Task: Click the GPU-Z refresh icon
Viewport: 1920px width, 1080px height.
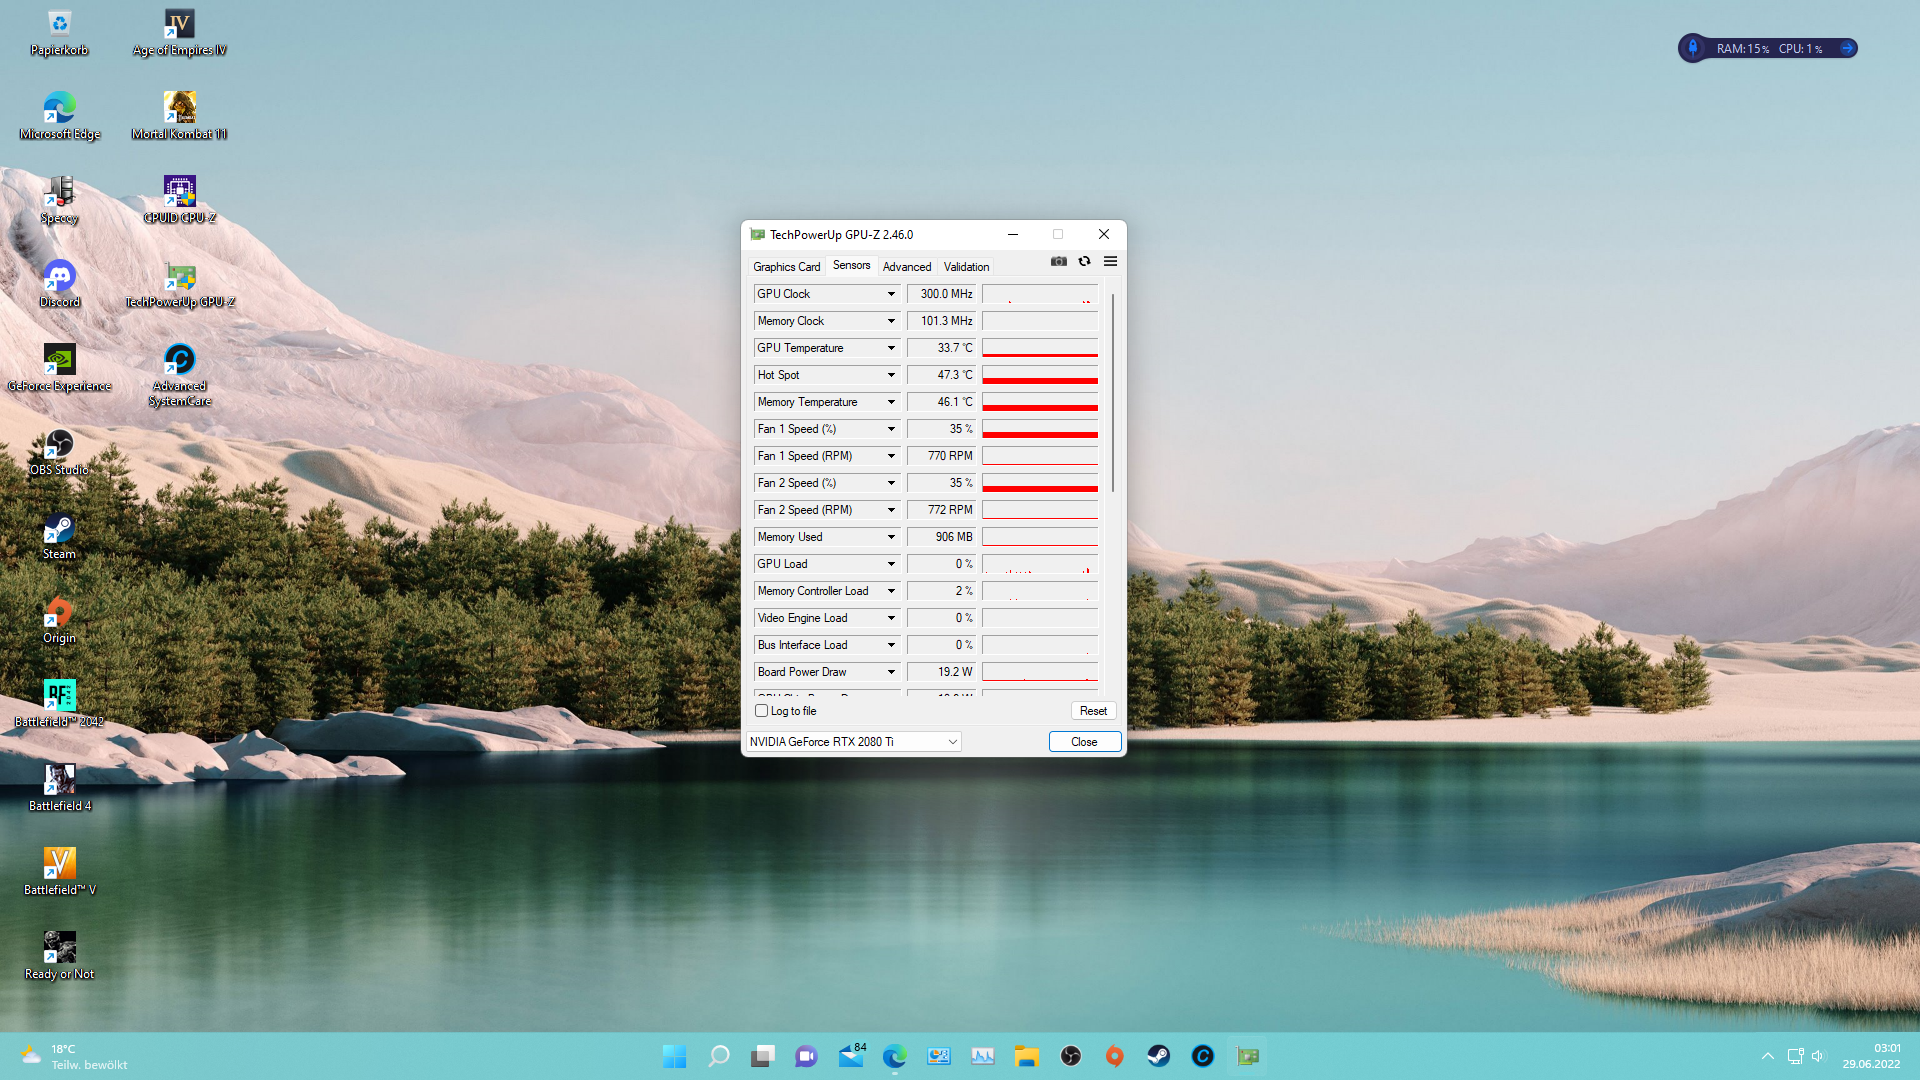Action: pyautogui.click(x=1084, y=262)
